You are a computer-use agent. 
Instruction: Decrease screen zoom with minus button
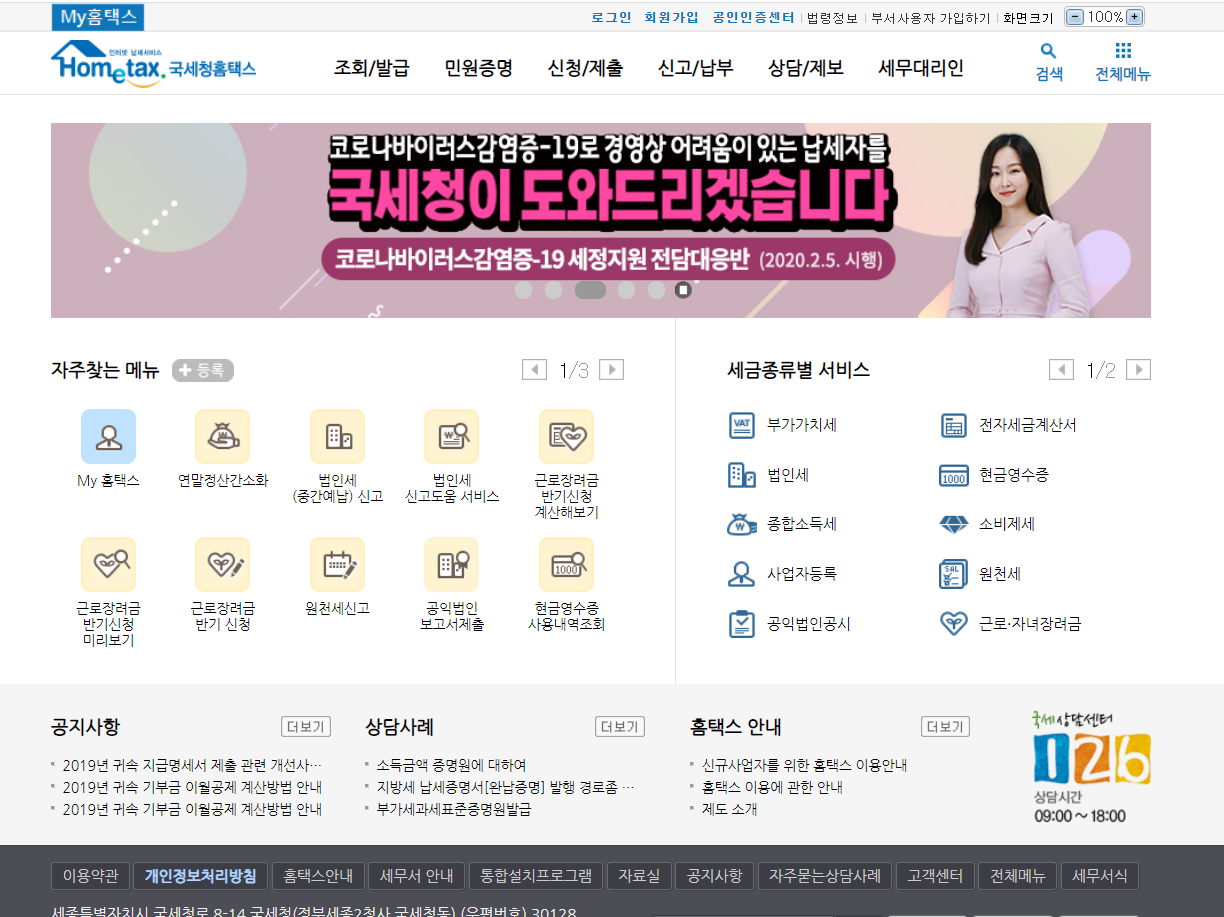point(1075,17)
